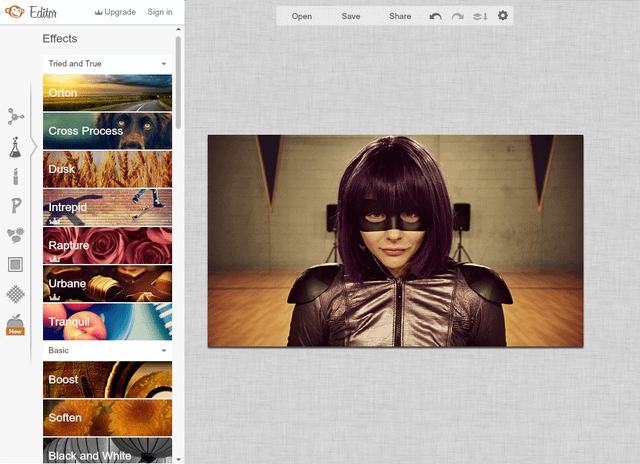Open the settings gear icon
Screen dimensions: 640x464
pyautogui.click(x=503, y=16)
